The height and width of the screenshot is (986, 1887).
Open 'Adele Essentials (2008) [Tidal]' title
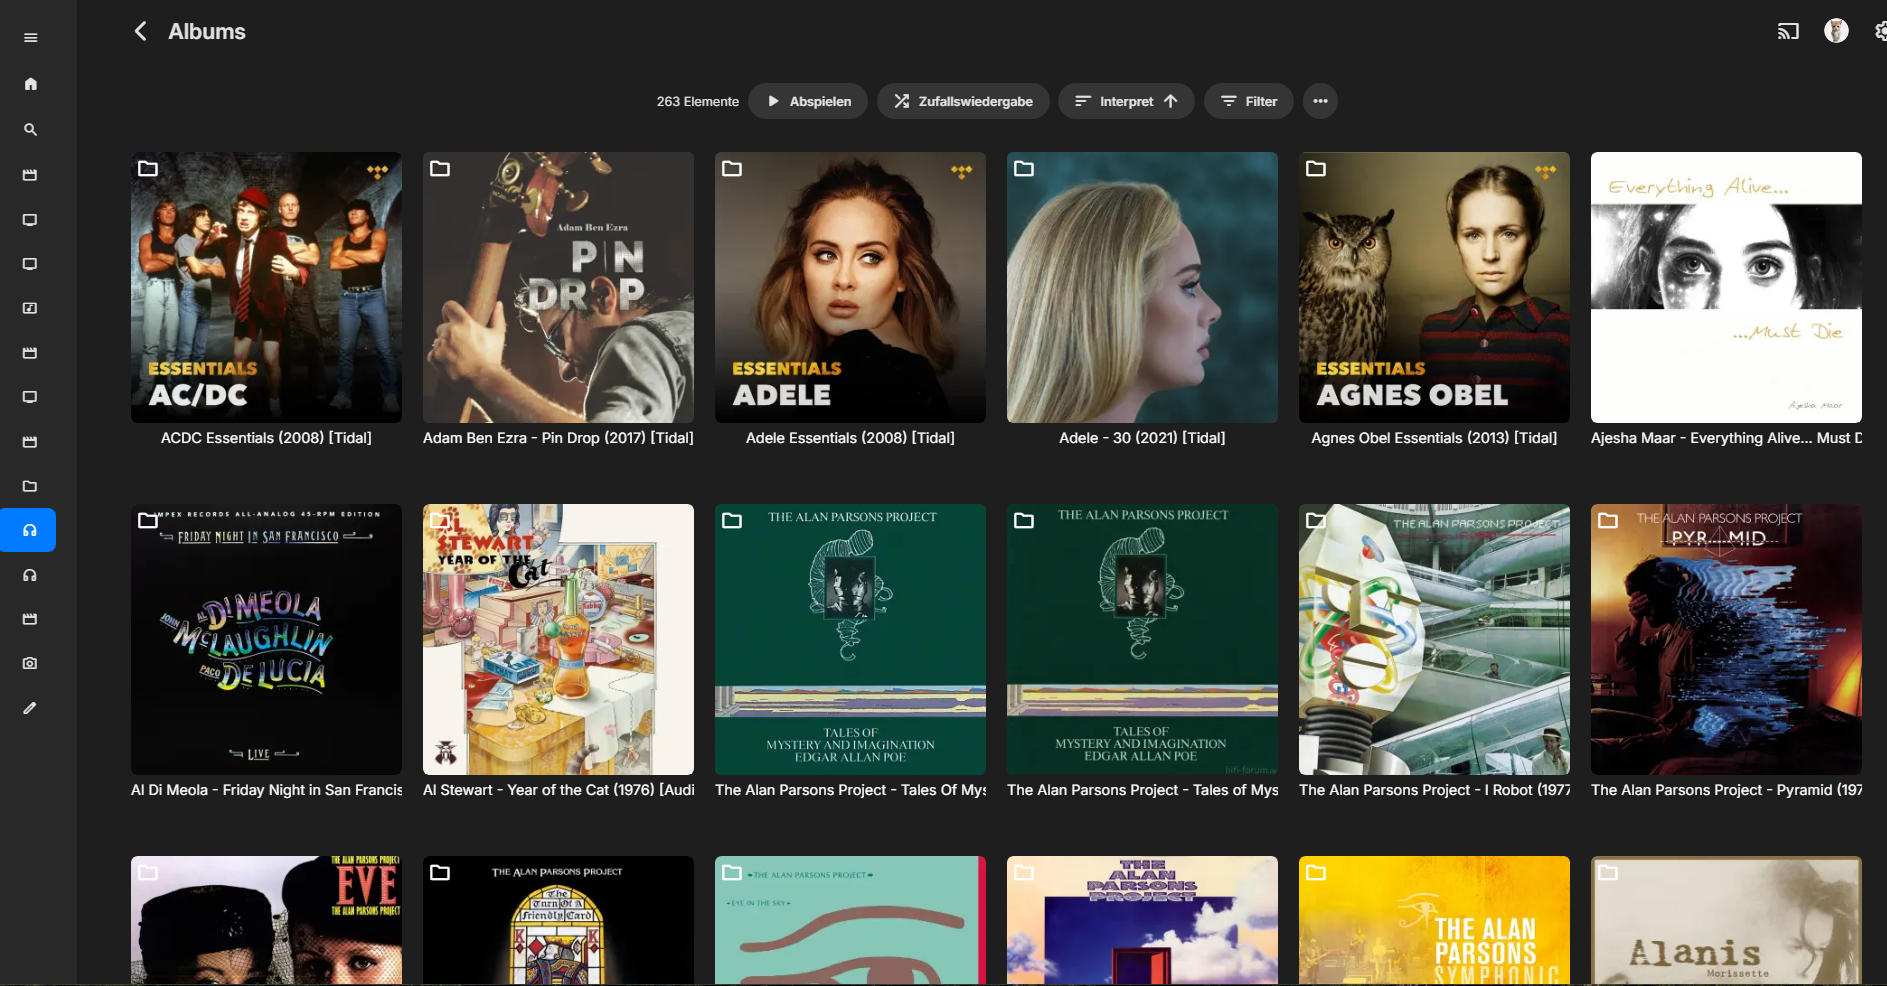point(850,438)
